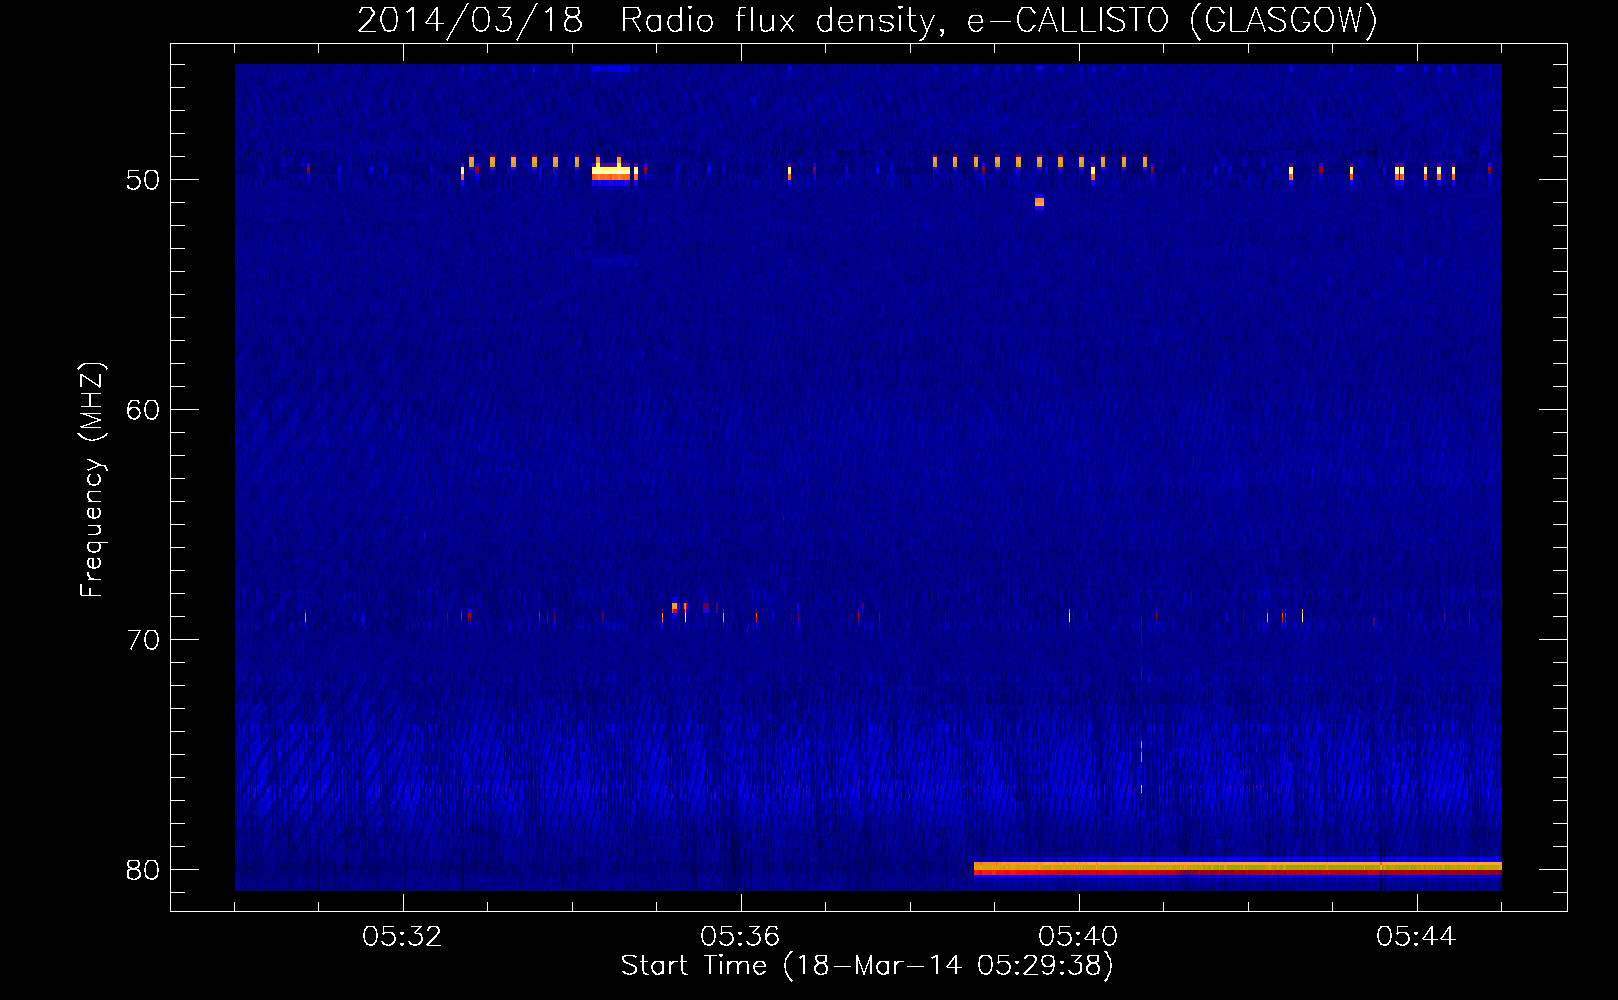Click the 50 frequency tick label
Image resolution: width=1618 pixels, height=1000 pixels.
(x=143, y=180)
